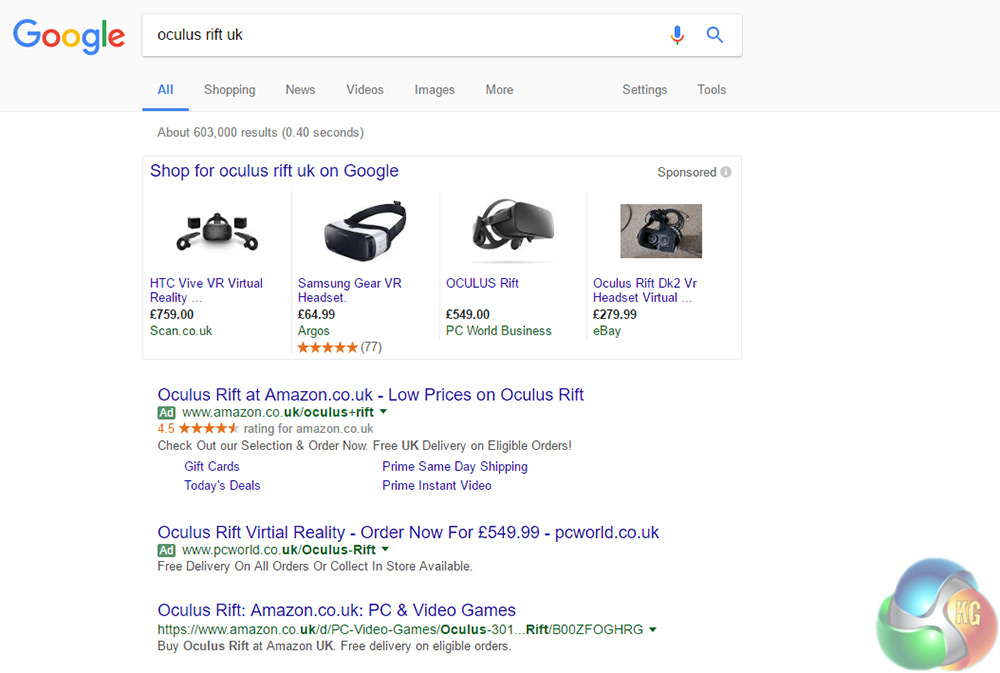Click the Sponsored info icon

(x=726, y=172)
